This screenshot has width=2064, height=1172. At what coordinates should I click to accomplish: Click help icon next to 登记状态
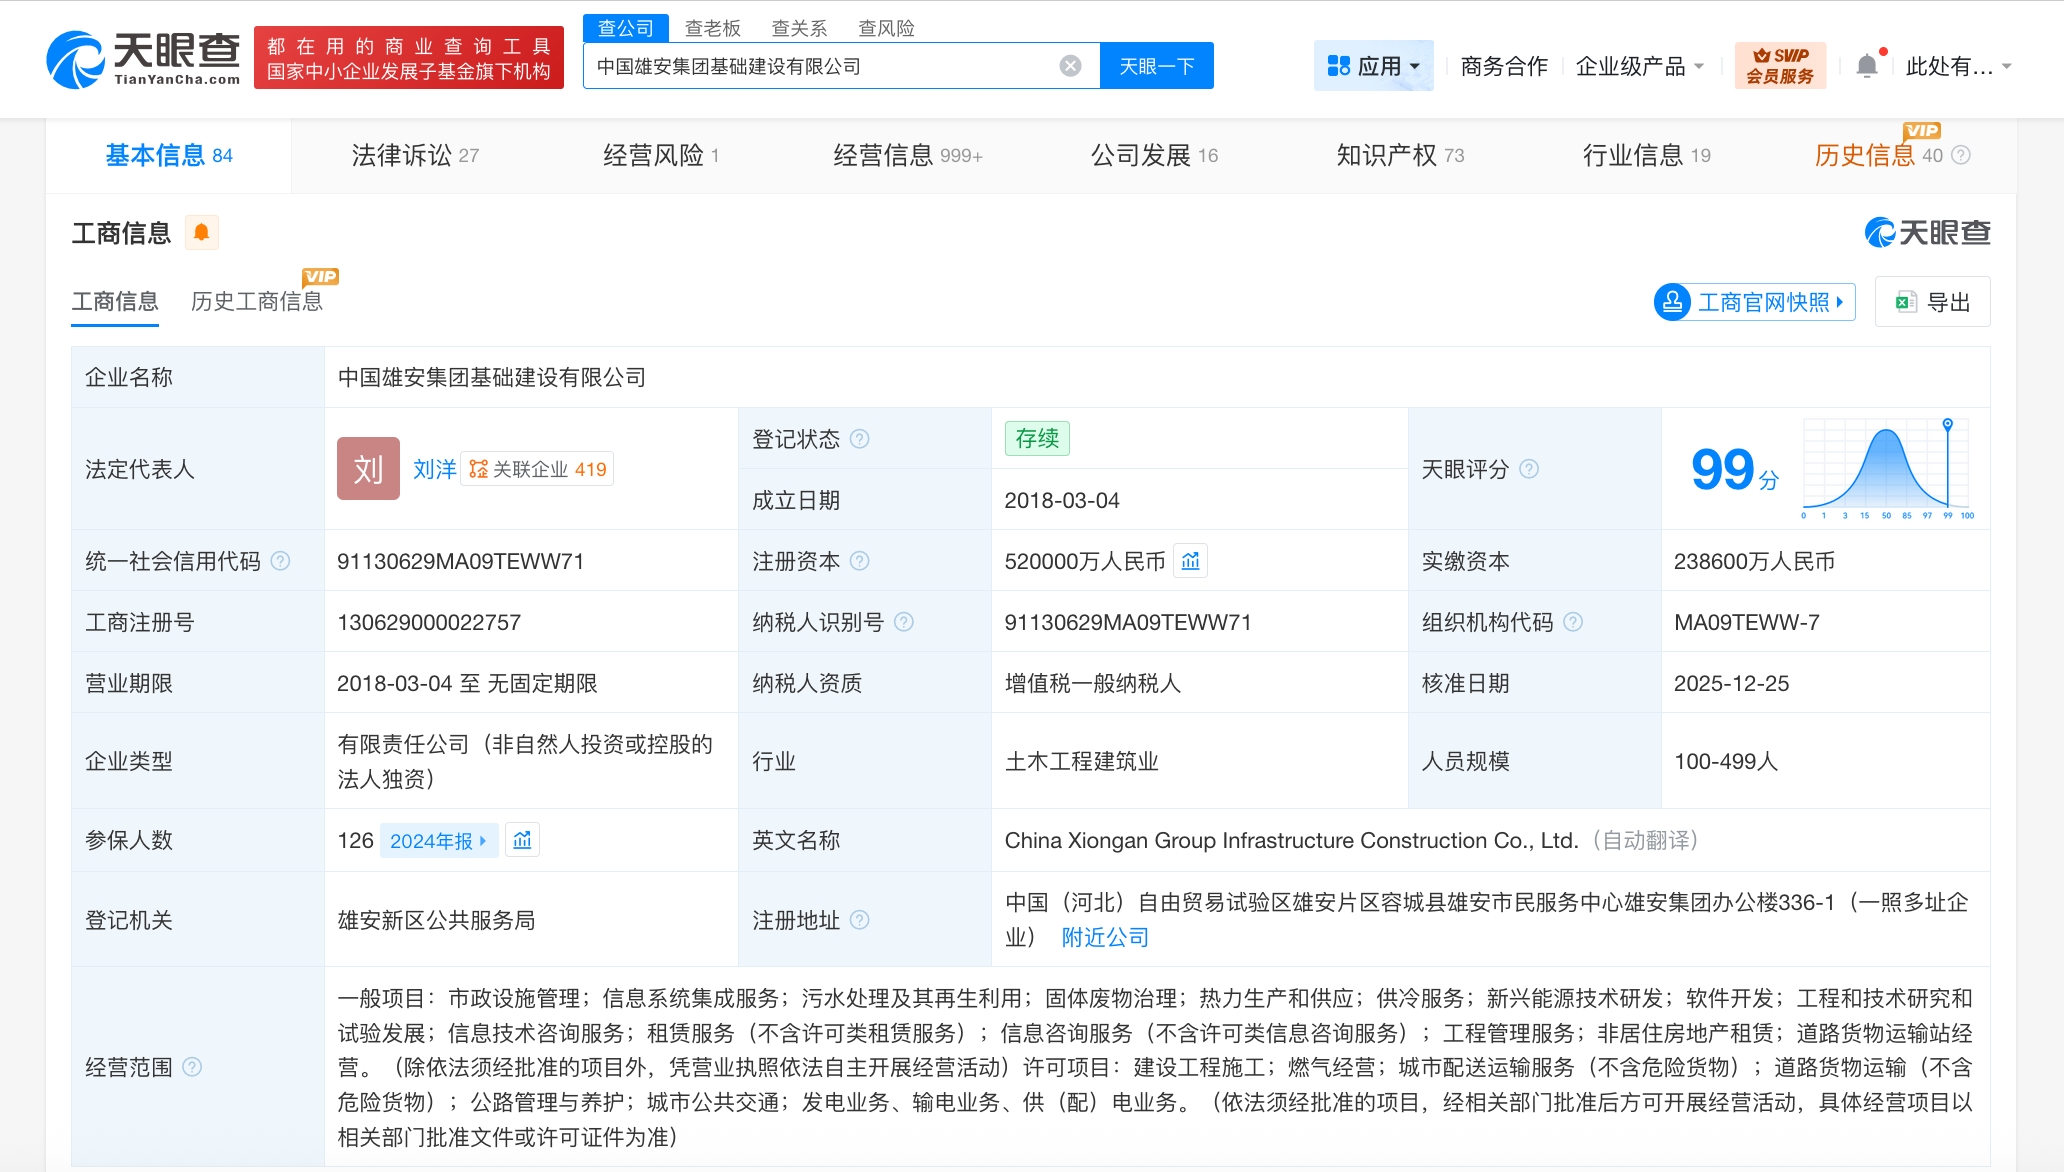pyautogui.click(x=860, y=439)
